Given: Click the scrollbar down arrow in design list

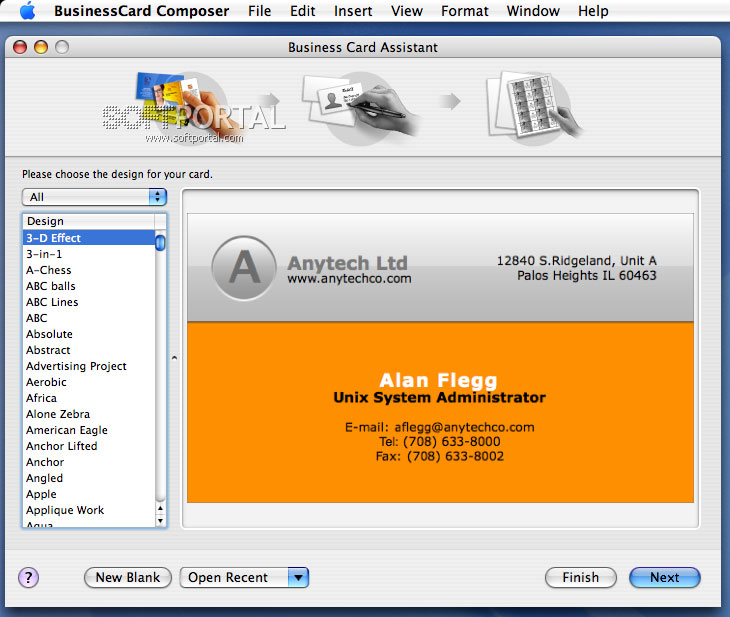Looking at the screenshot, I should coord(160,521).
